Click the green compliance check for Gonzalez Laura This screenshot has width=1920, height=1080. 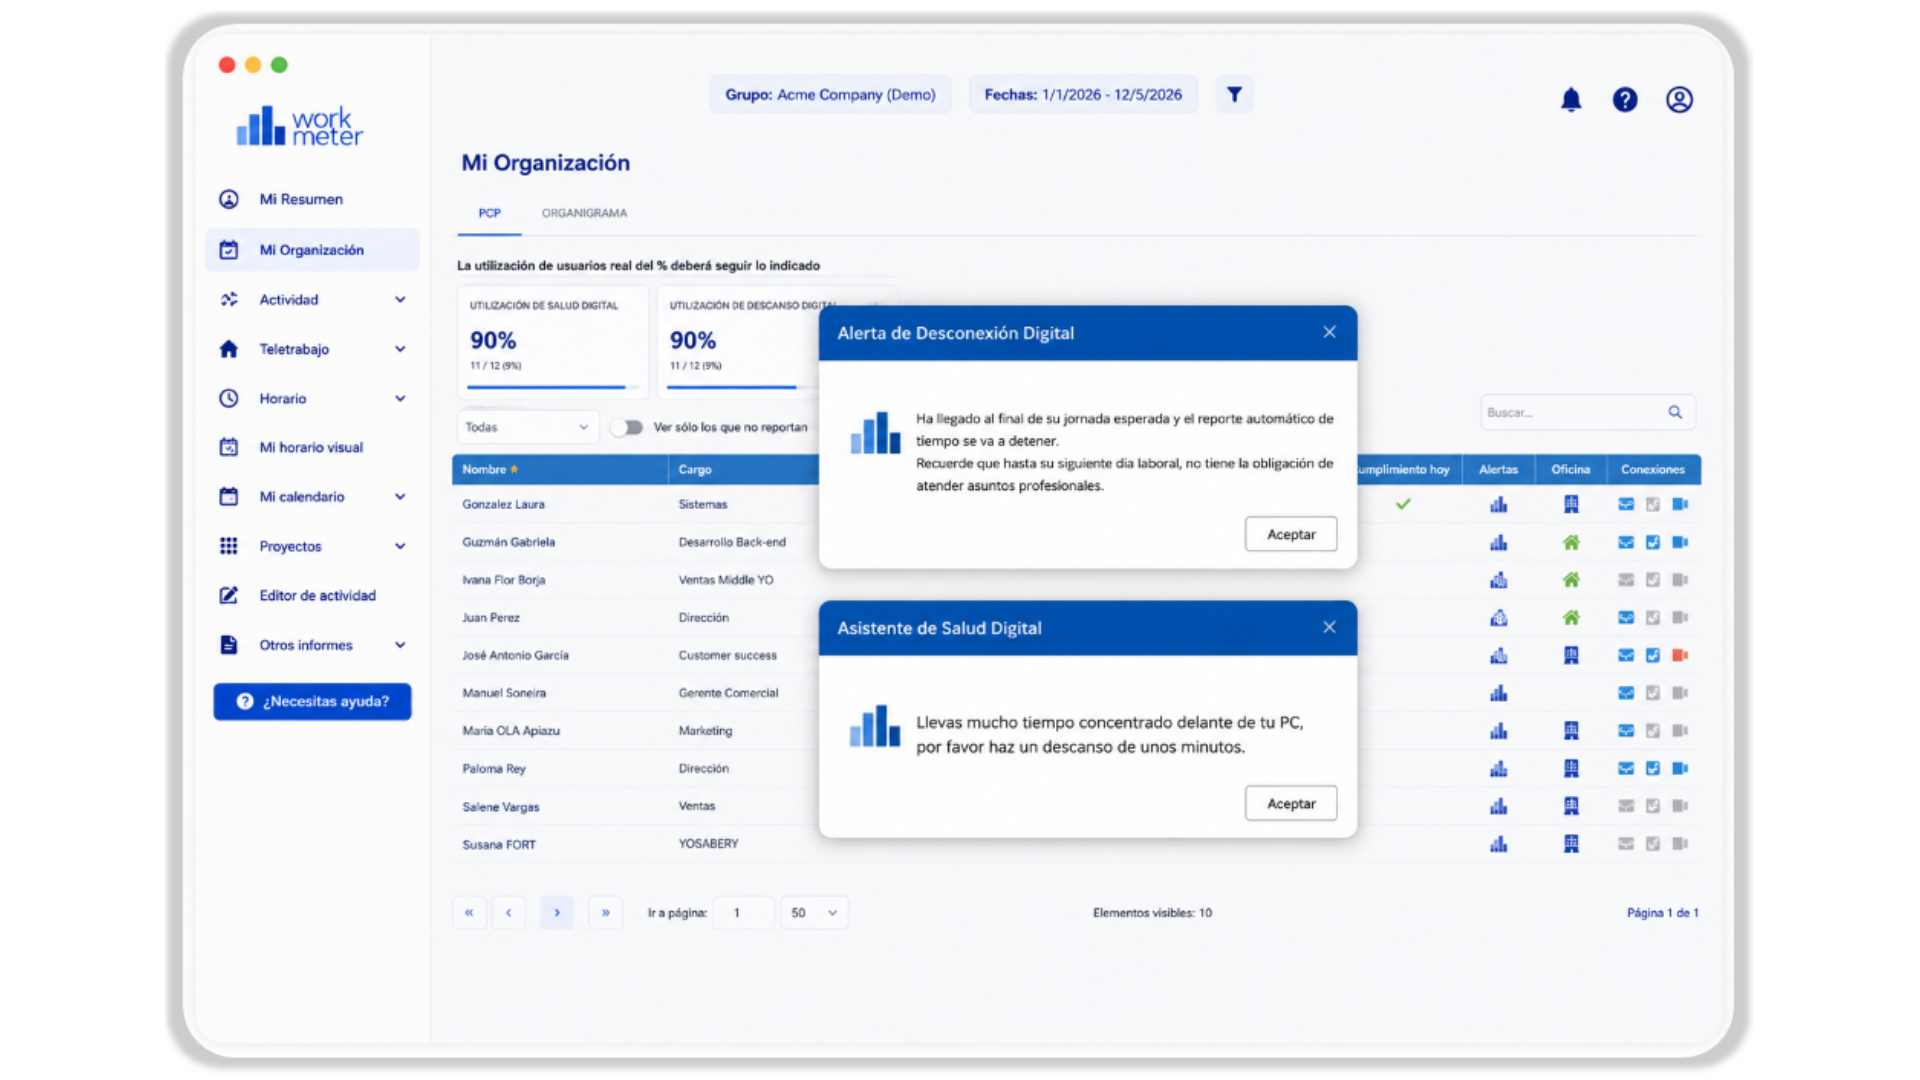click(1403, 504)
